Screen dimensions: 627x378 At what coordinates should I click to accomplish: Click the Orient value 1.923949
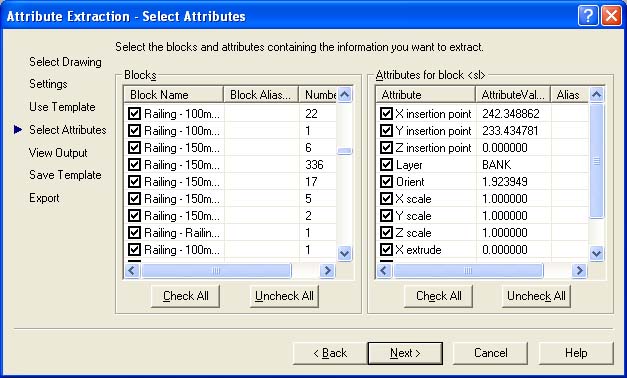coord(505,182)
